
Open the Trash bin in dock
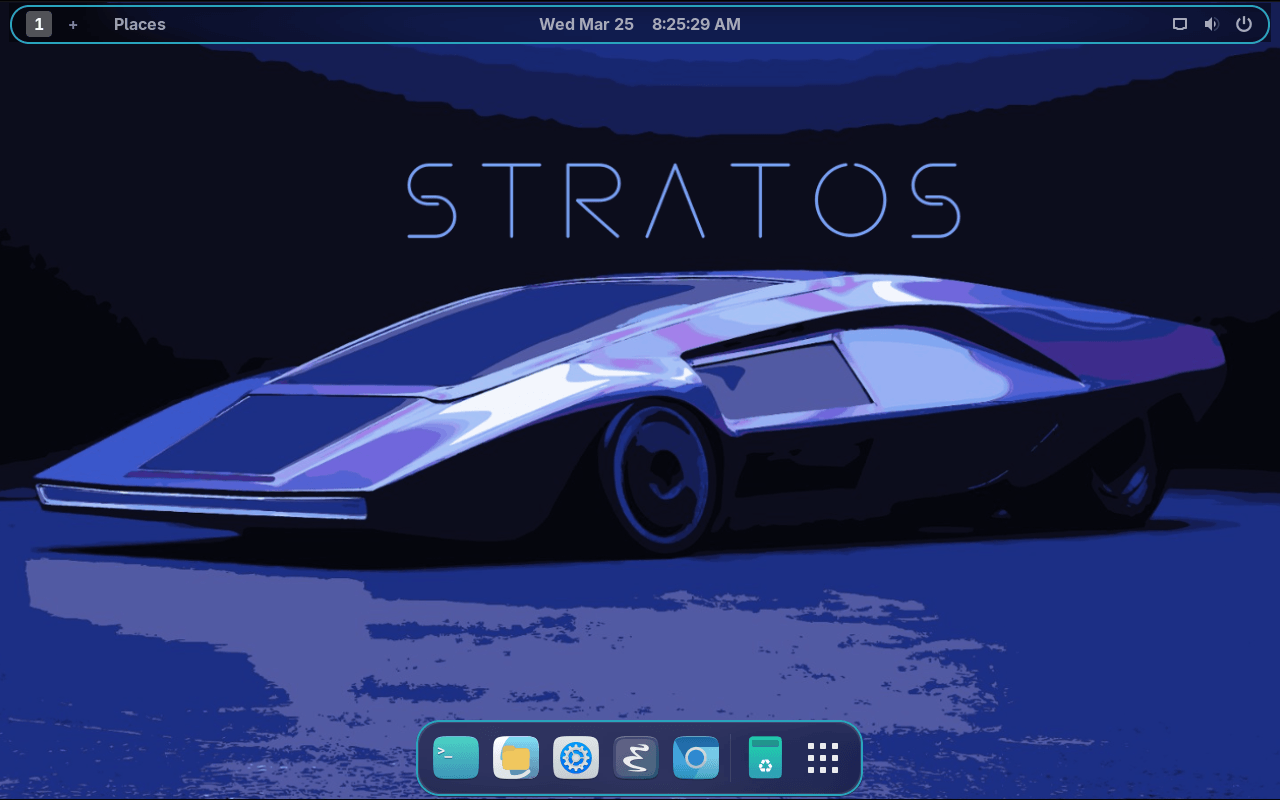tap(765, 758)
